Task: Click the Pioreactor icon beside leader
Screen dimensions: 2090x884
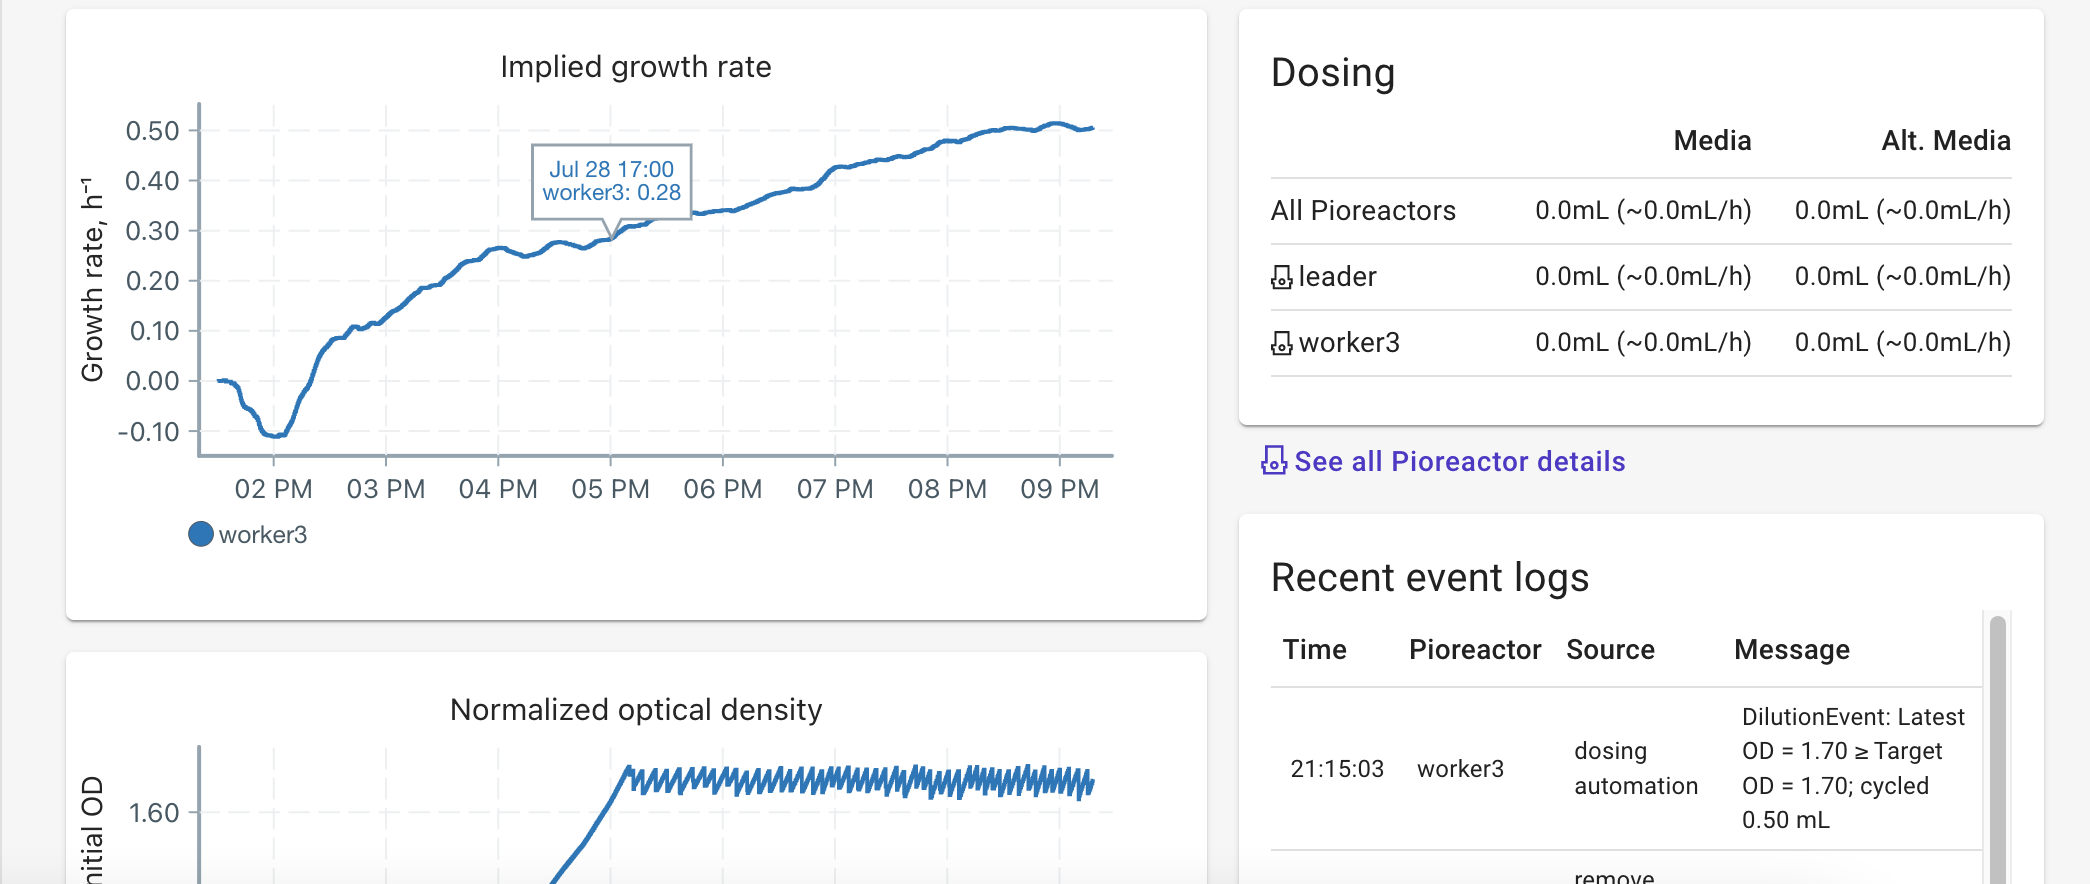Action: point(1281,276)
